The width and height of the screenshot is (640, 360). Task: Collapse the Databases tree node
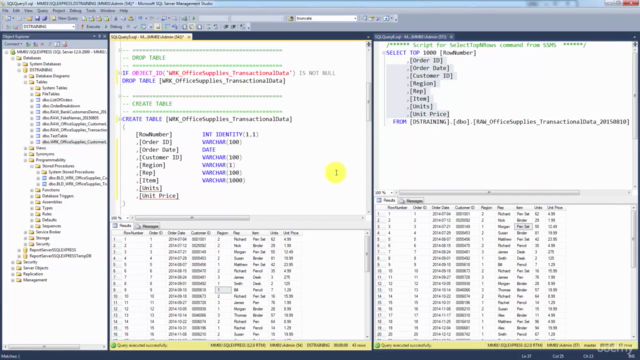point(13,58)
